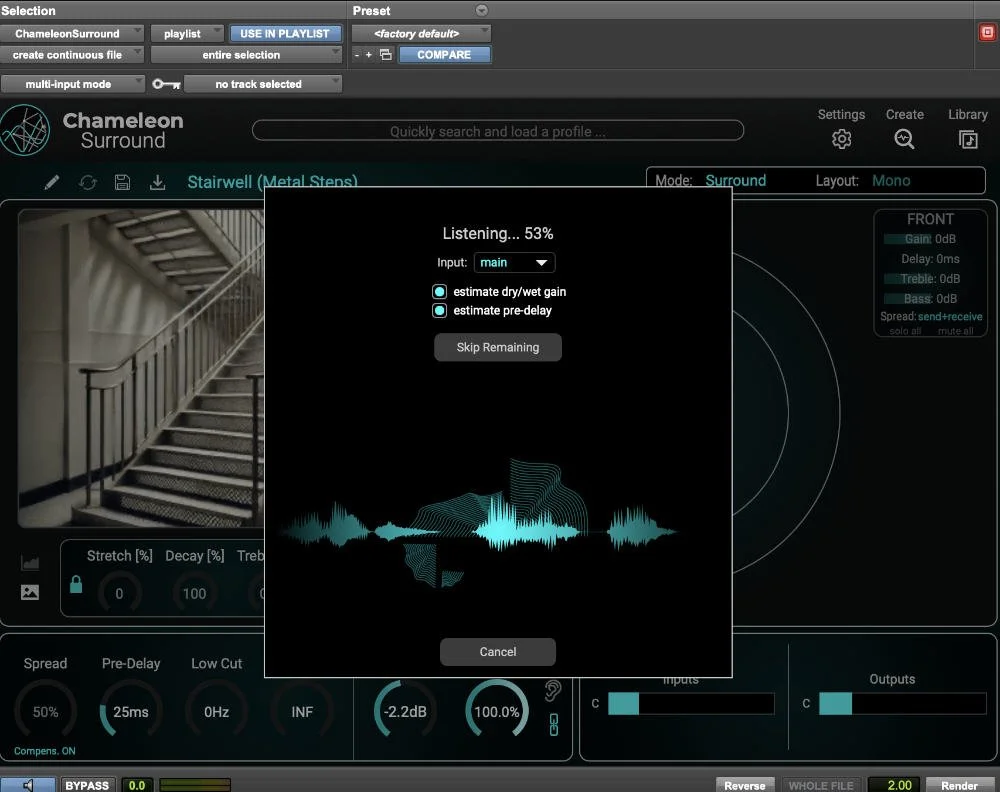Toggle BYPASS button
1000x792 pixels.
click(87, 785)
